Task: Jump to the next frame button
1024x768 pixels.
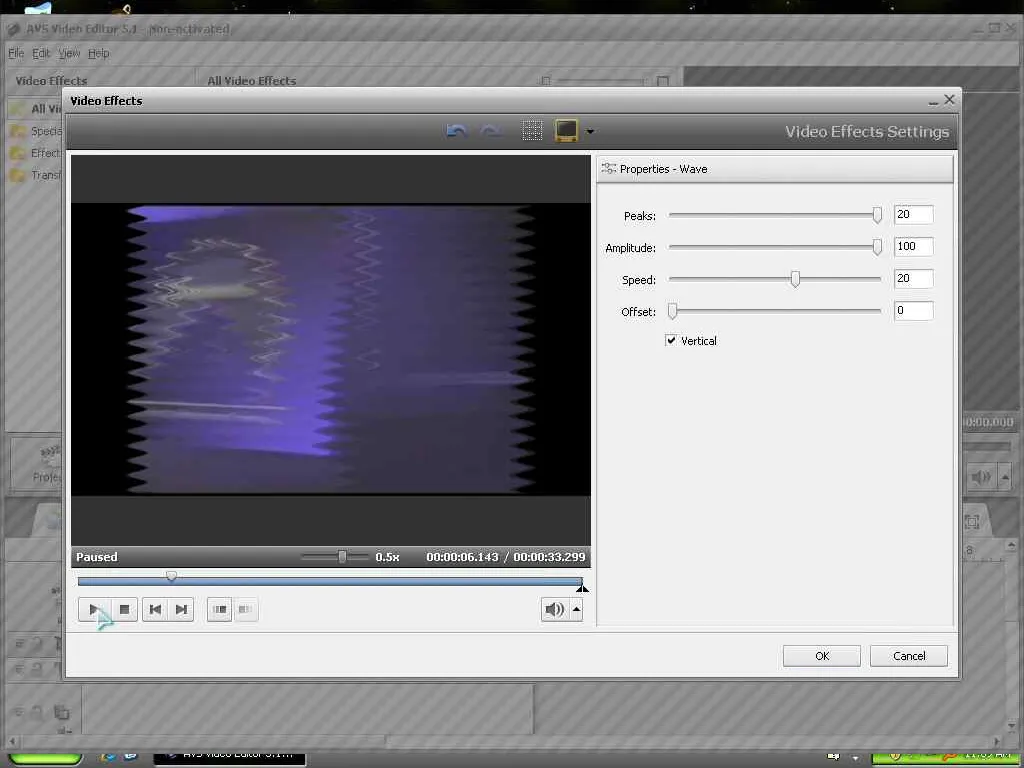Action: tap(181, 609)
